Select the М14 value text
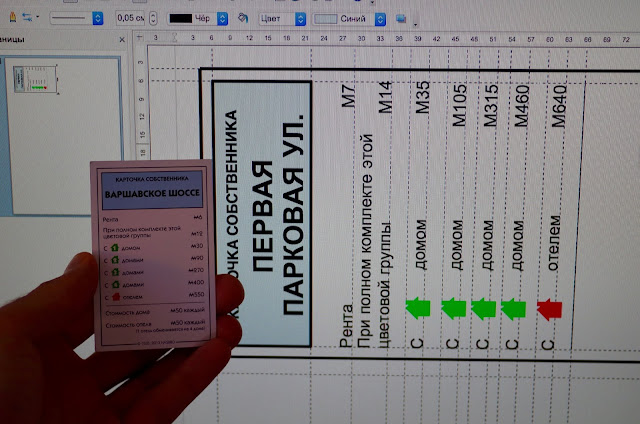 click(x=385, y=97)
